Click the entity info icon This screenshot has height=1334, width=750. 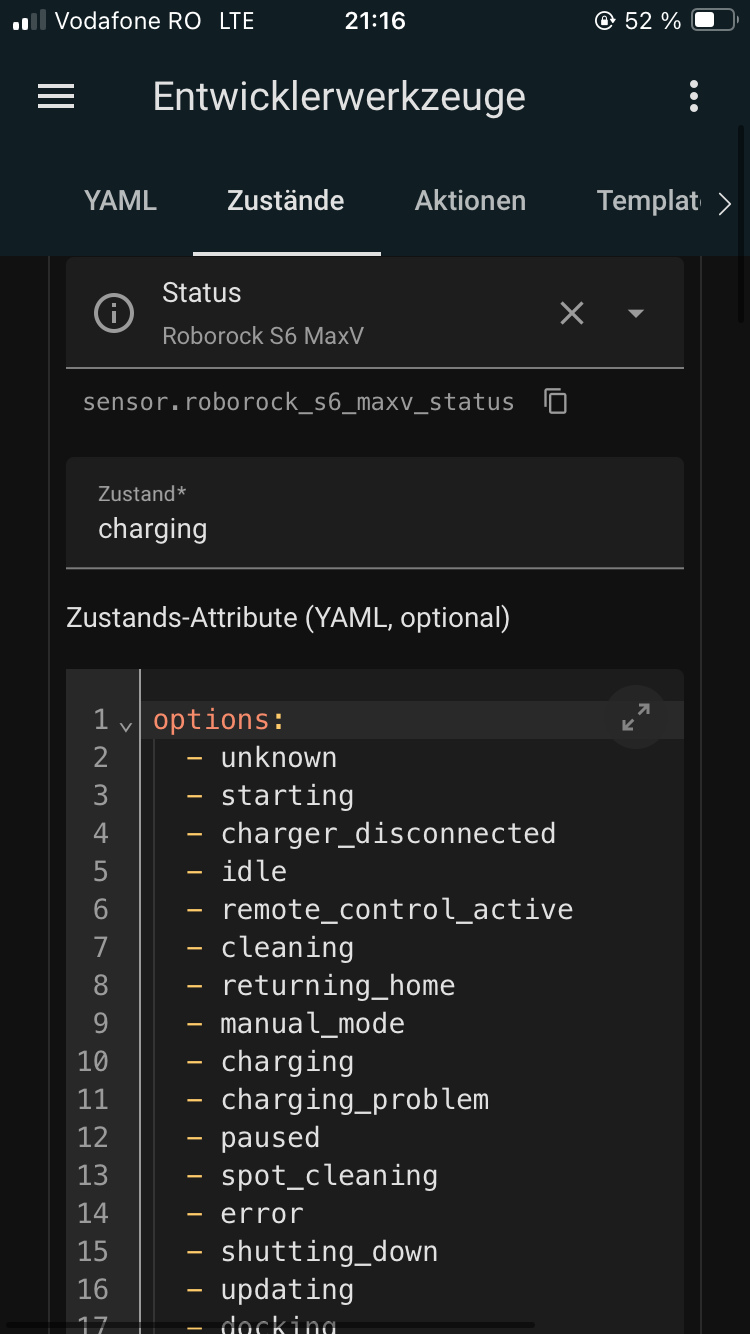pyautogui.click(x=113, y=313)
